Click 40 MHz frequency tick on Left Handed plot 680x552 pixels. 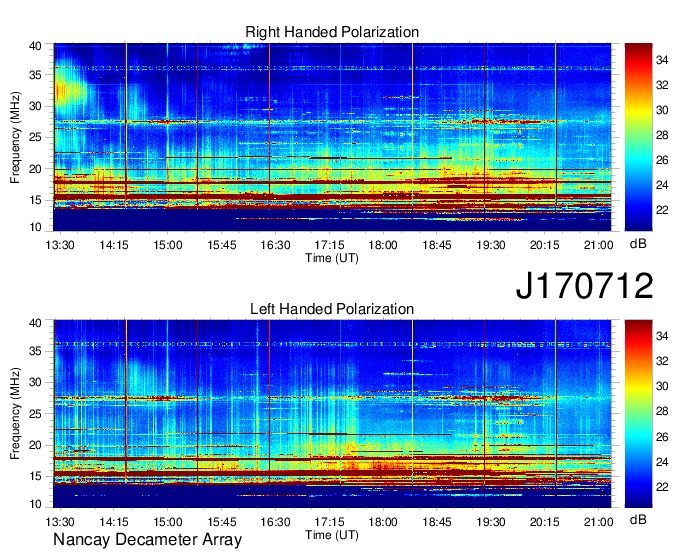coord(35,323)
